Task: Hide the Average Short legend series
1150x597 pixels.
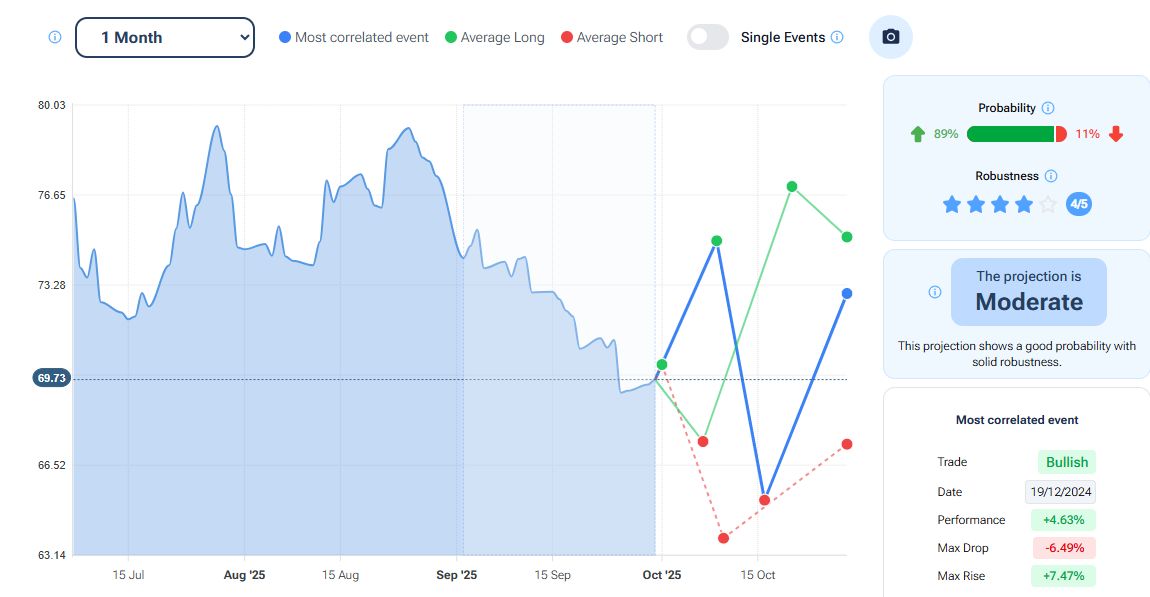Action: pyautogui.click(x=611, y=37)
